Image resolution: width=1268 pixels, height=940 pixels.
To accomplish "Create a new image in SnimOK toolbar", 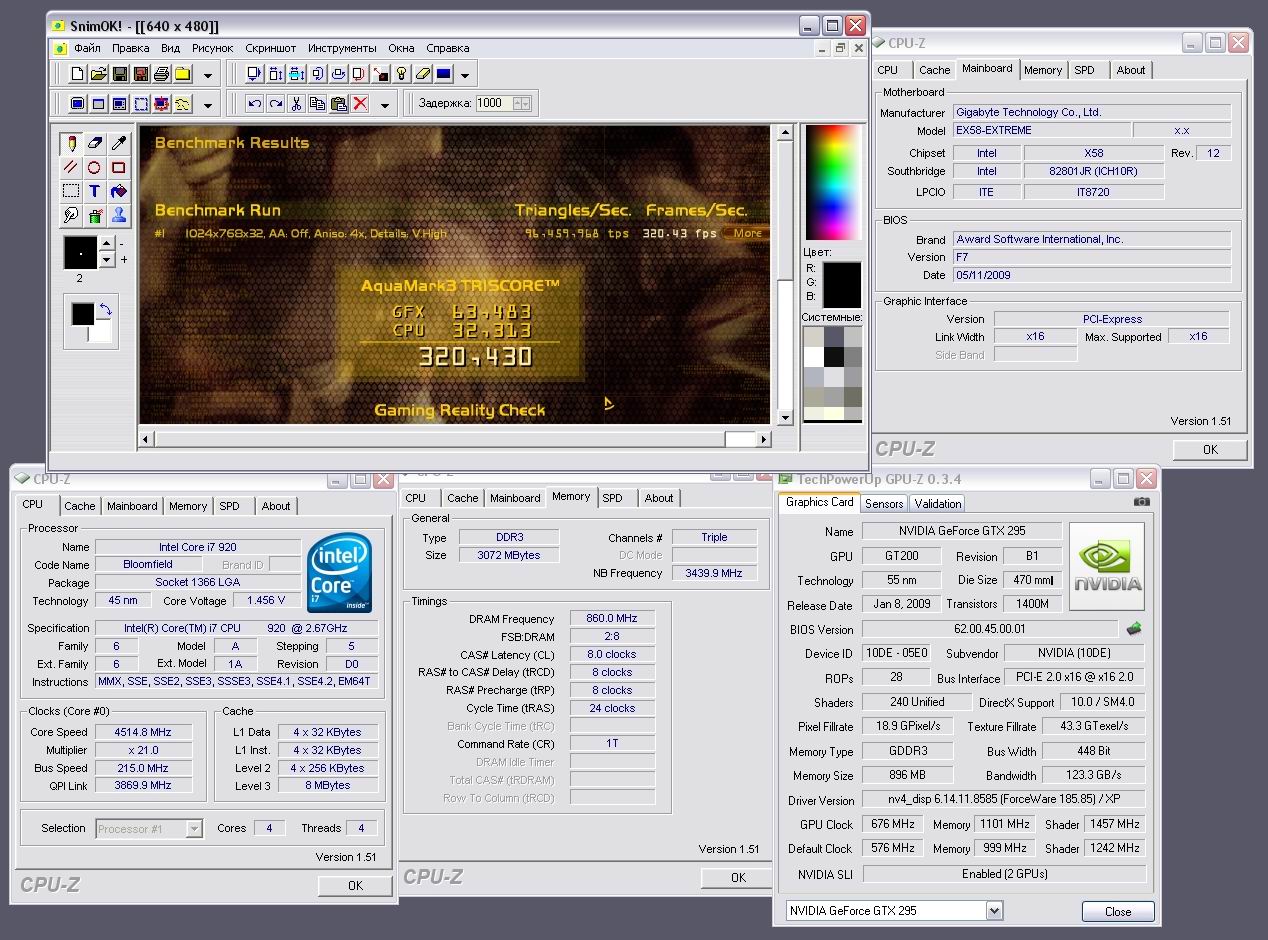I will [x=78, y=74].
